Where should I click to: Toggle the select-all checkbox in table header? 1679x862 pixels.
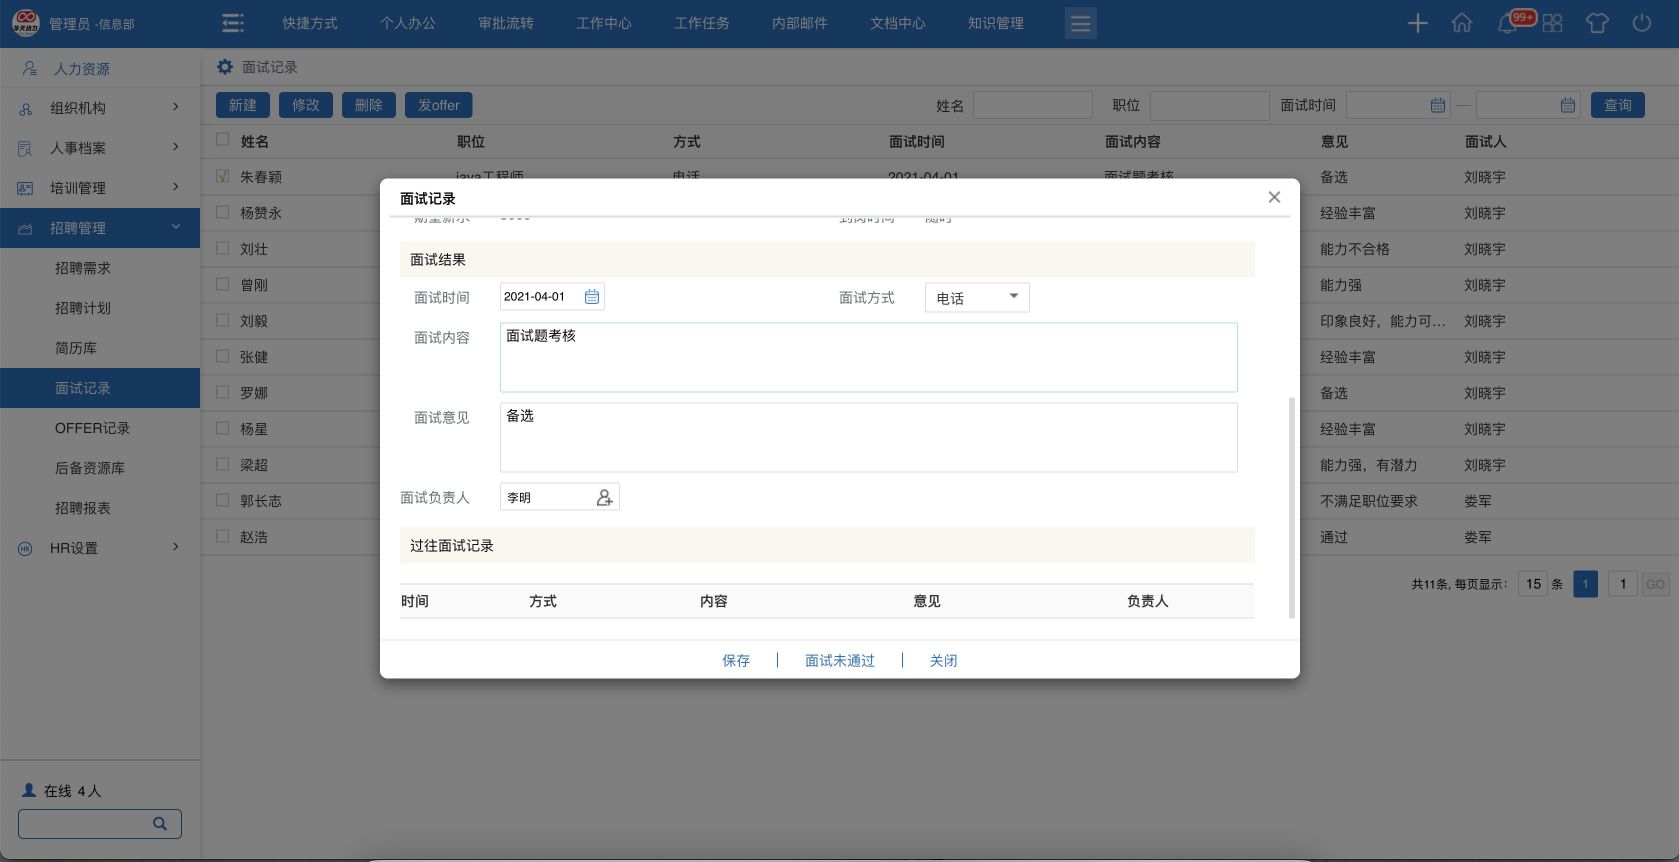pos(223,140)
